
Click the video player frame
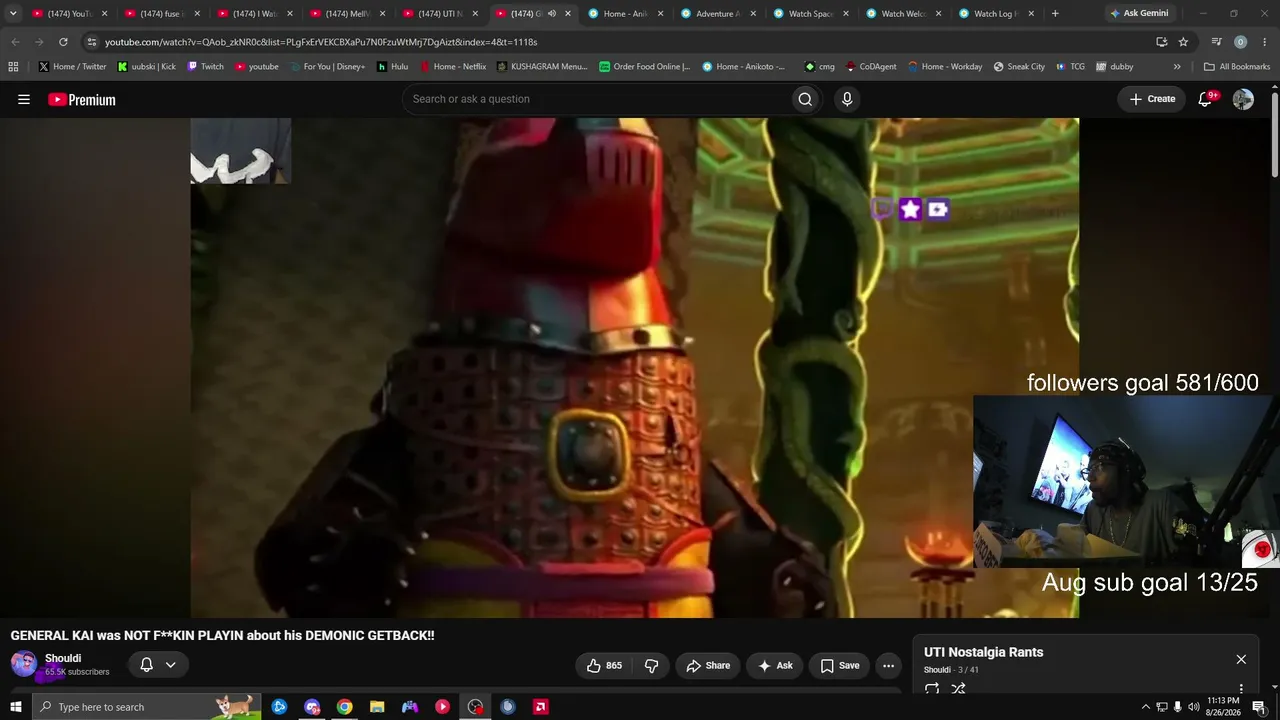[635, 368]
